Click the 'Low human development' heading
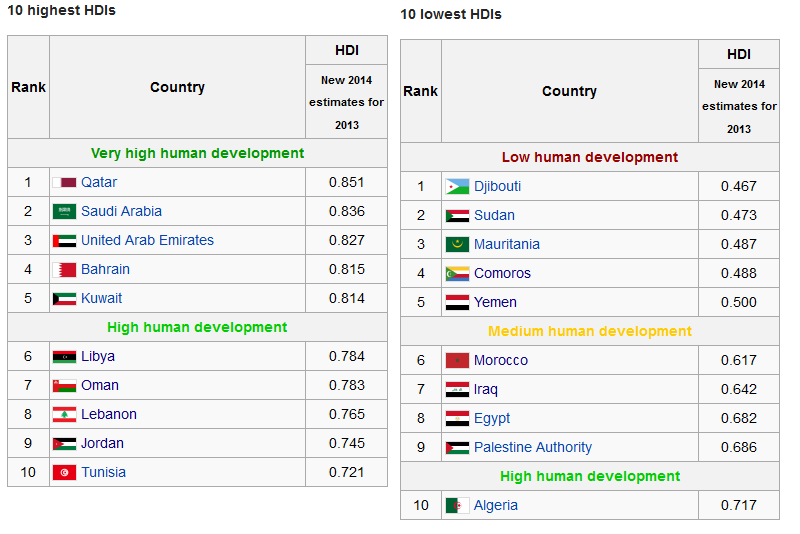Screen dimensions: 800x534 pos(590,158)
